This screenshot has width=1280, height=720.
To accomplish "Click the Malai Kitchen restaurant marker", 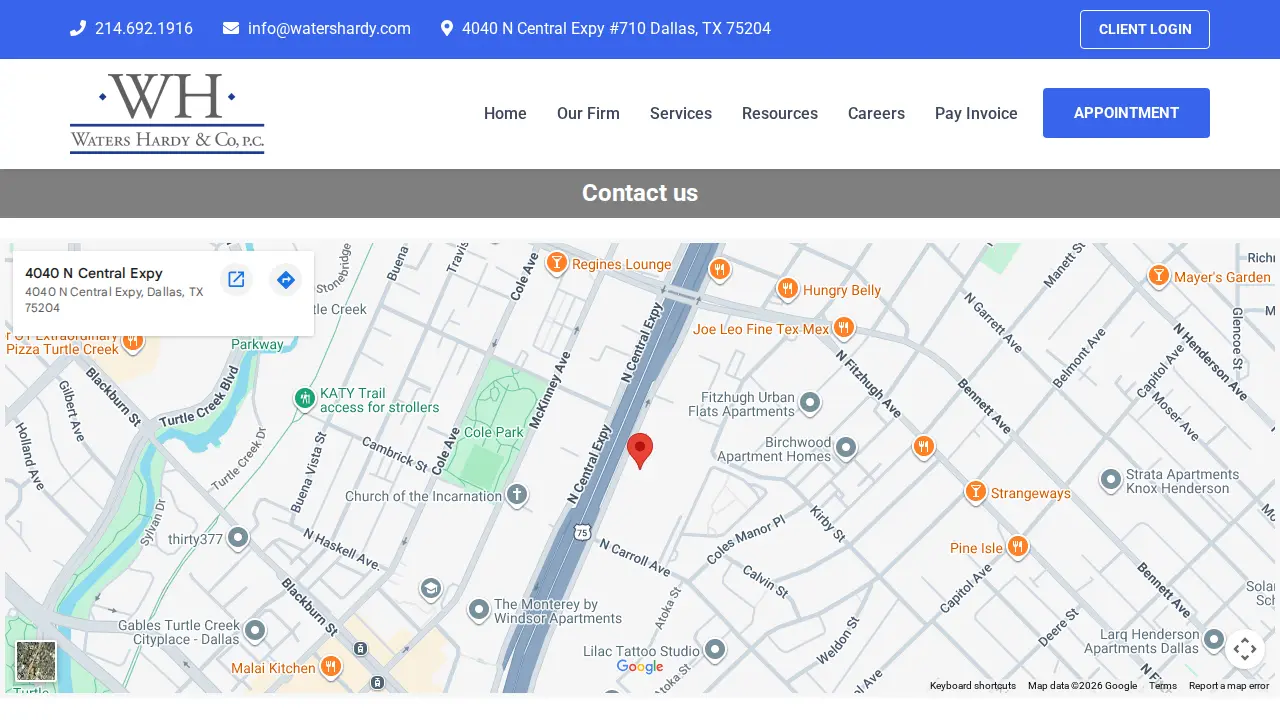I will coord(331,666).
